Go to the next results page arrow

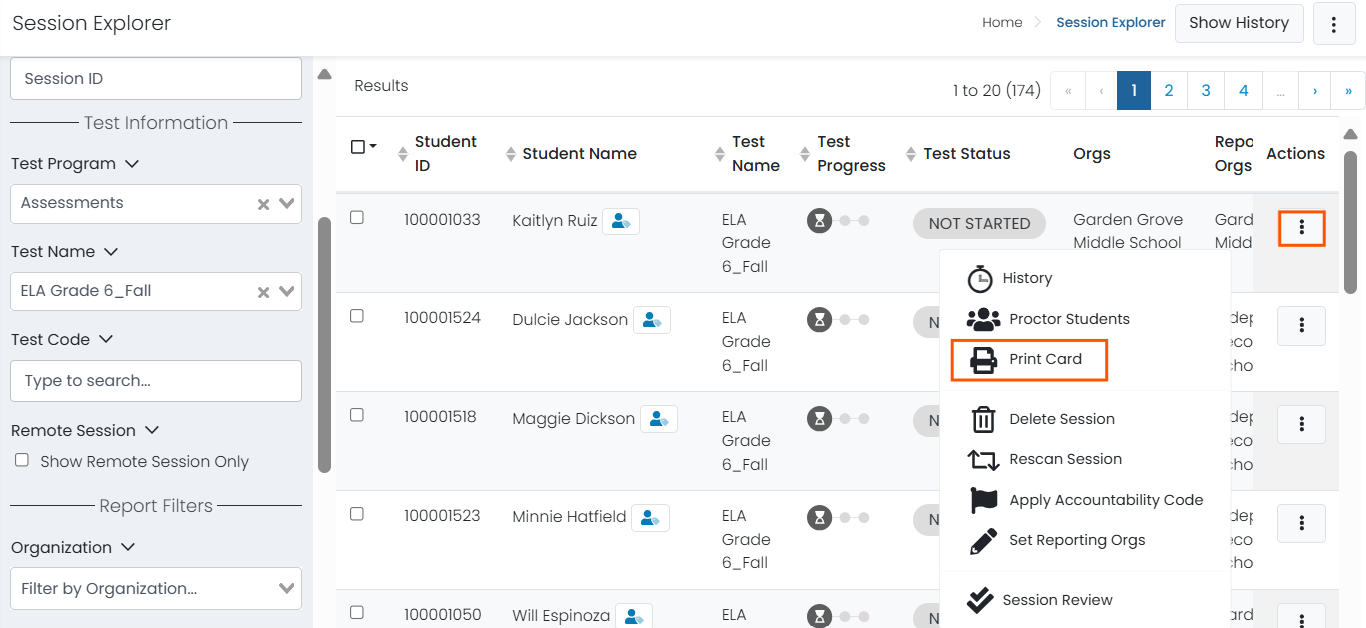[x=1315, y=90]
